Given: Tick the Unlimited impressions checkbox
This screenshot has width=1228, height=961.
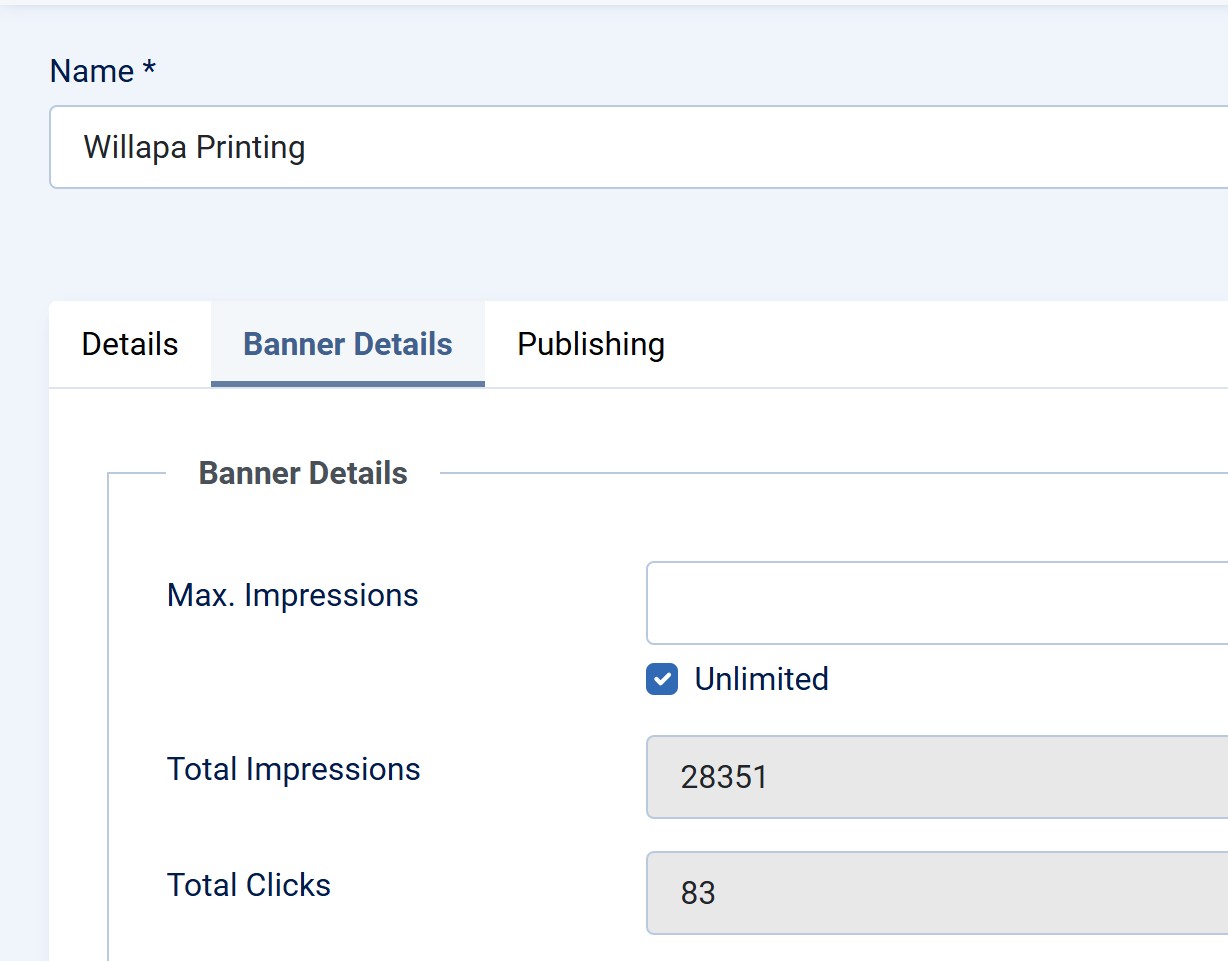Looking at the screenshot, I should (x=662, y=679).
